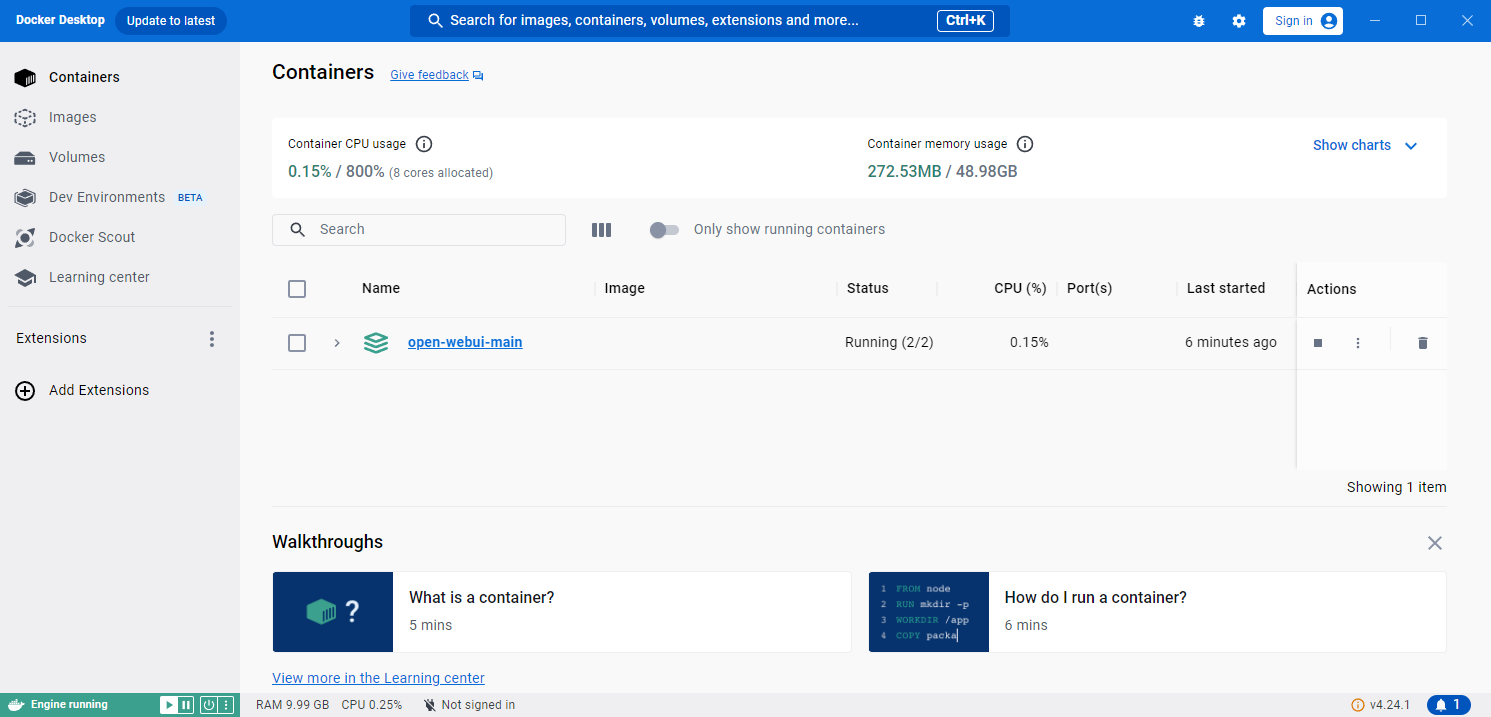Open engine status three-dot menu
1491x717 pixels.
pyautogui.click(x=226, y=705)
